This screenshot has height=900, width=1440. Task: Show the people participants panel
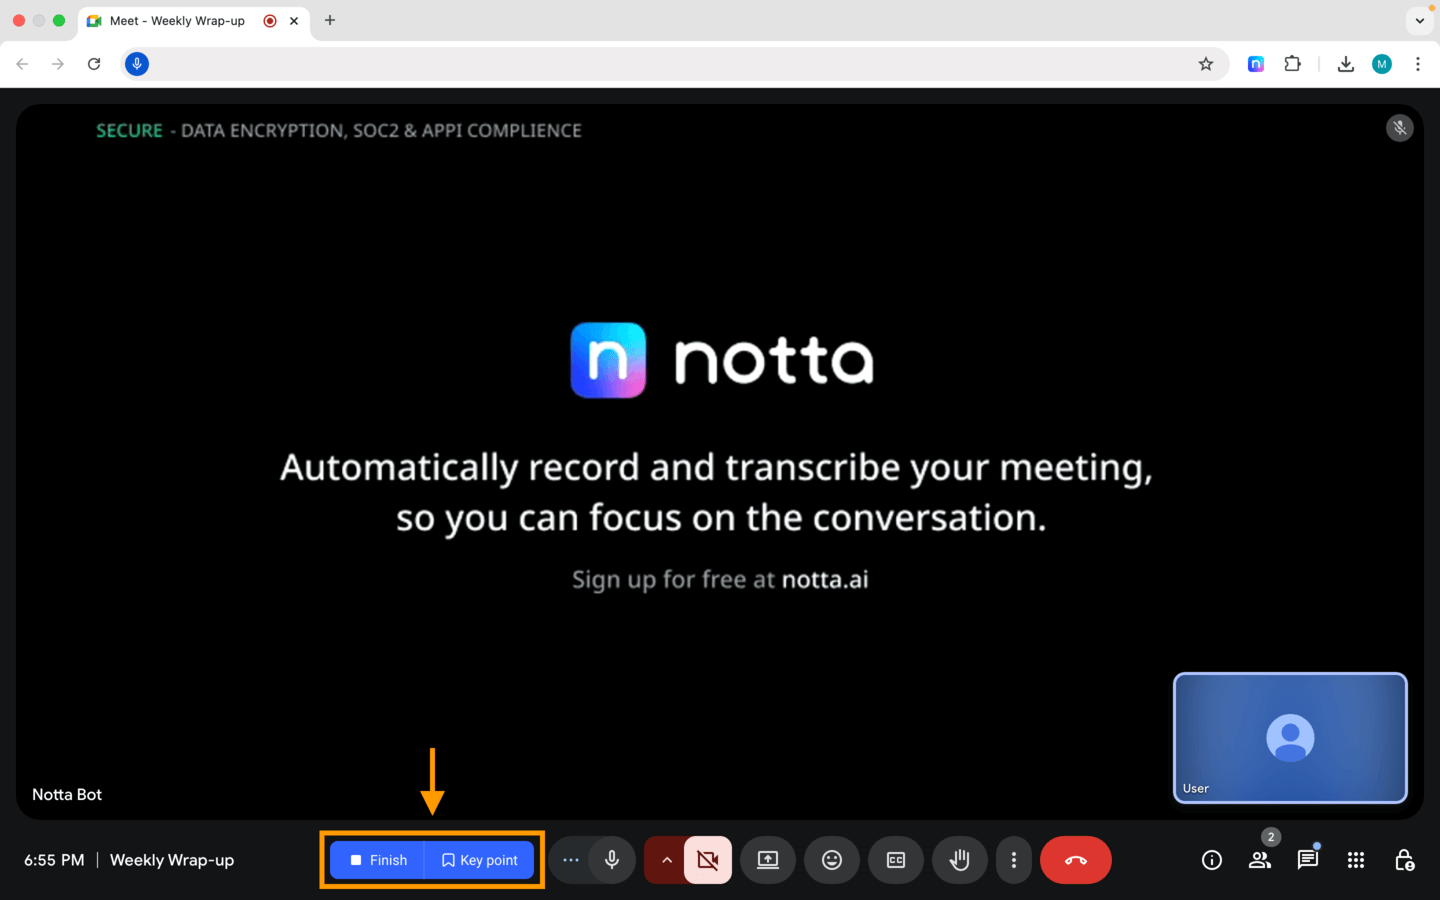click(x=1260, y=860)
